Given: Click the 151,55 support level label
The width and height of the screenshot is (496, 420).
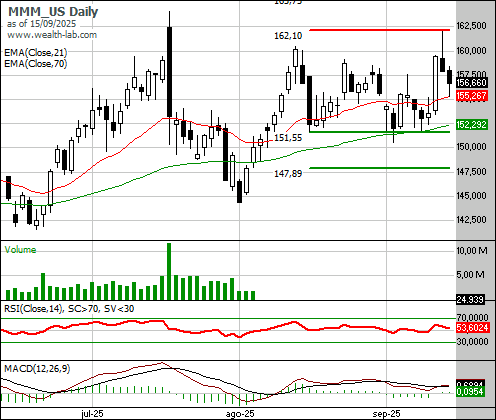Looking at the screenshot, I should (x=288, y=138).
